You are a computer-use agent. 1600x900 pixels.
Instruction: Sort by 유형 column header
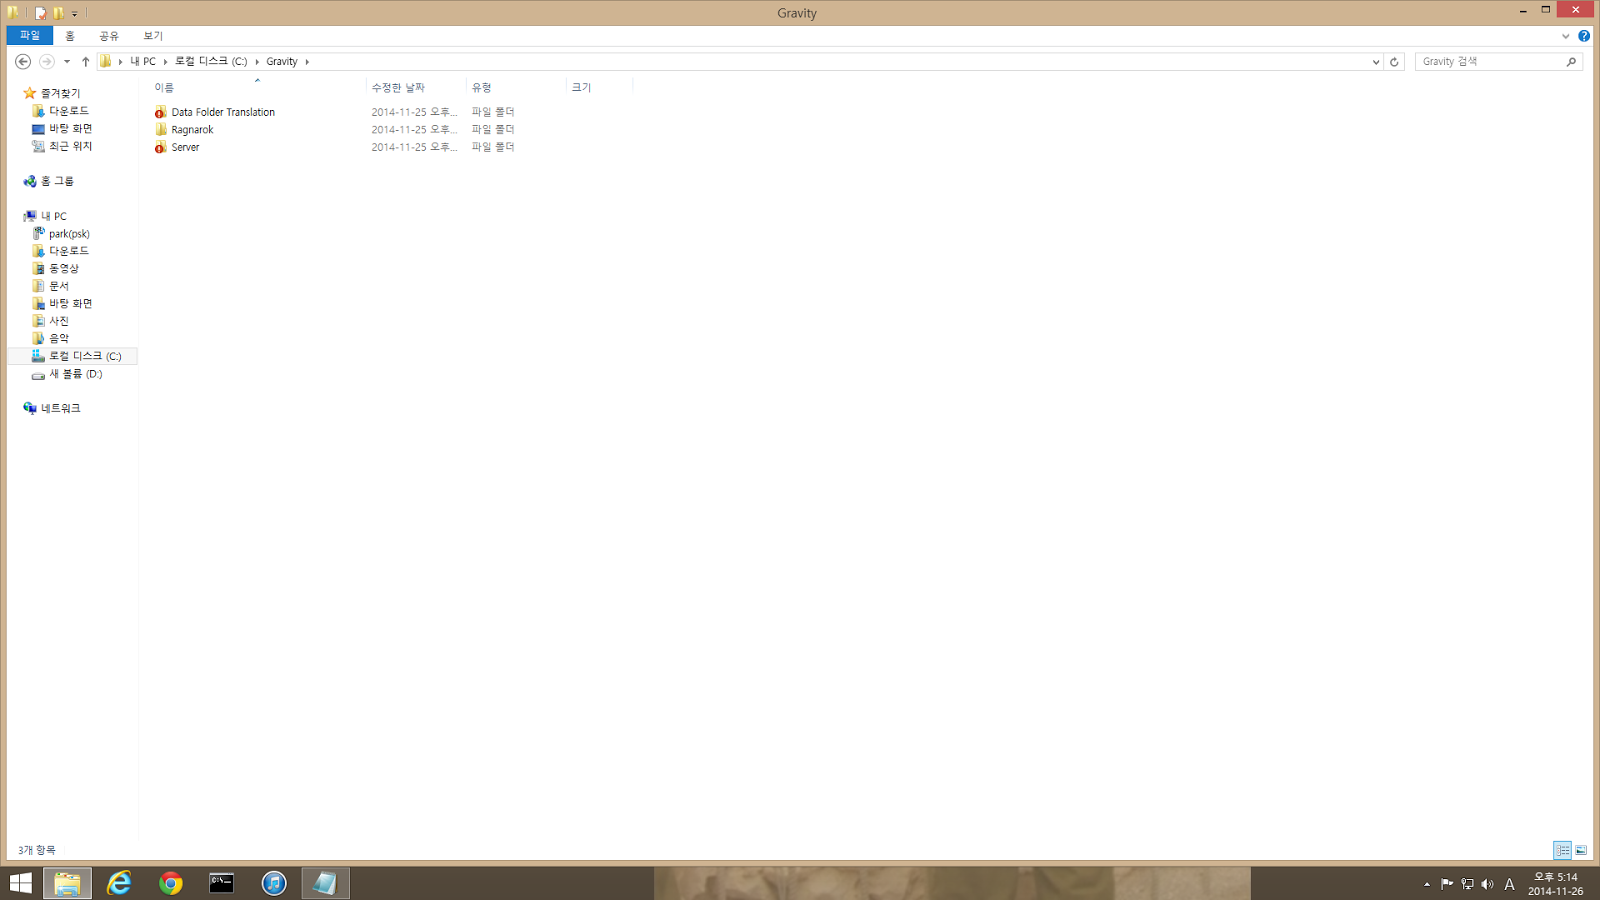[516, 88]
